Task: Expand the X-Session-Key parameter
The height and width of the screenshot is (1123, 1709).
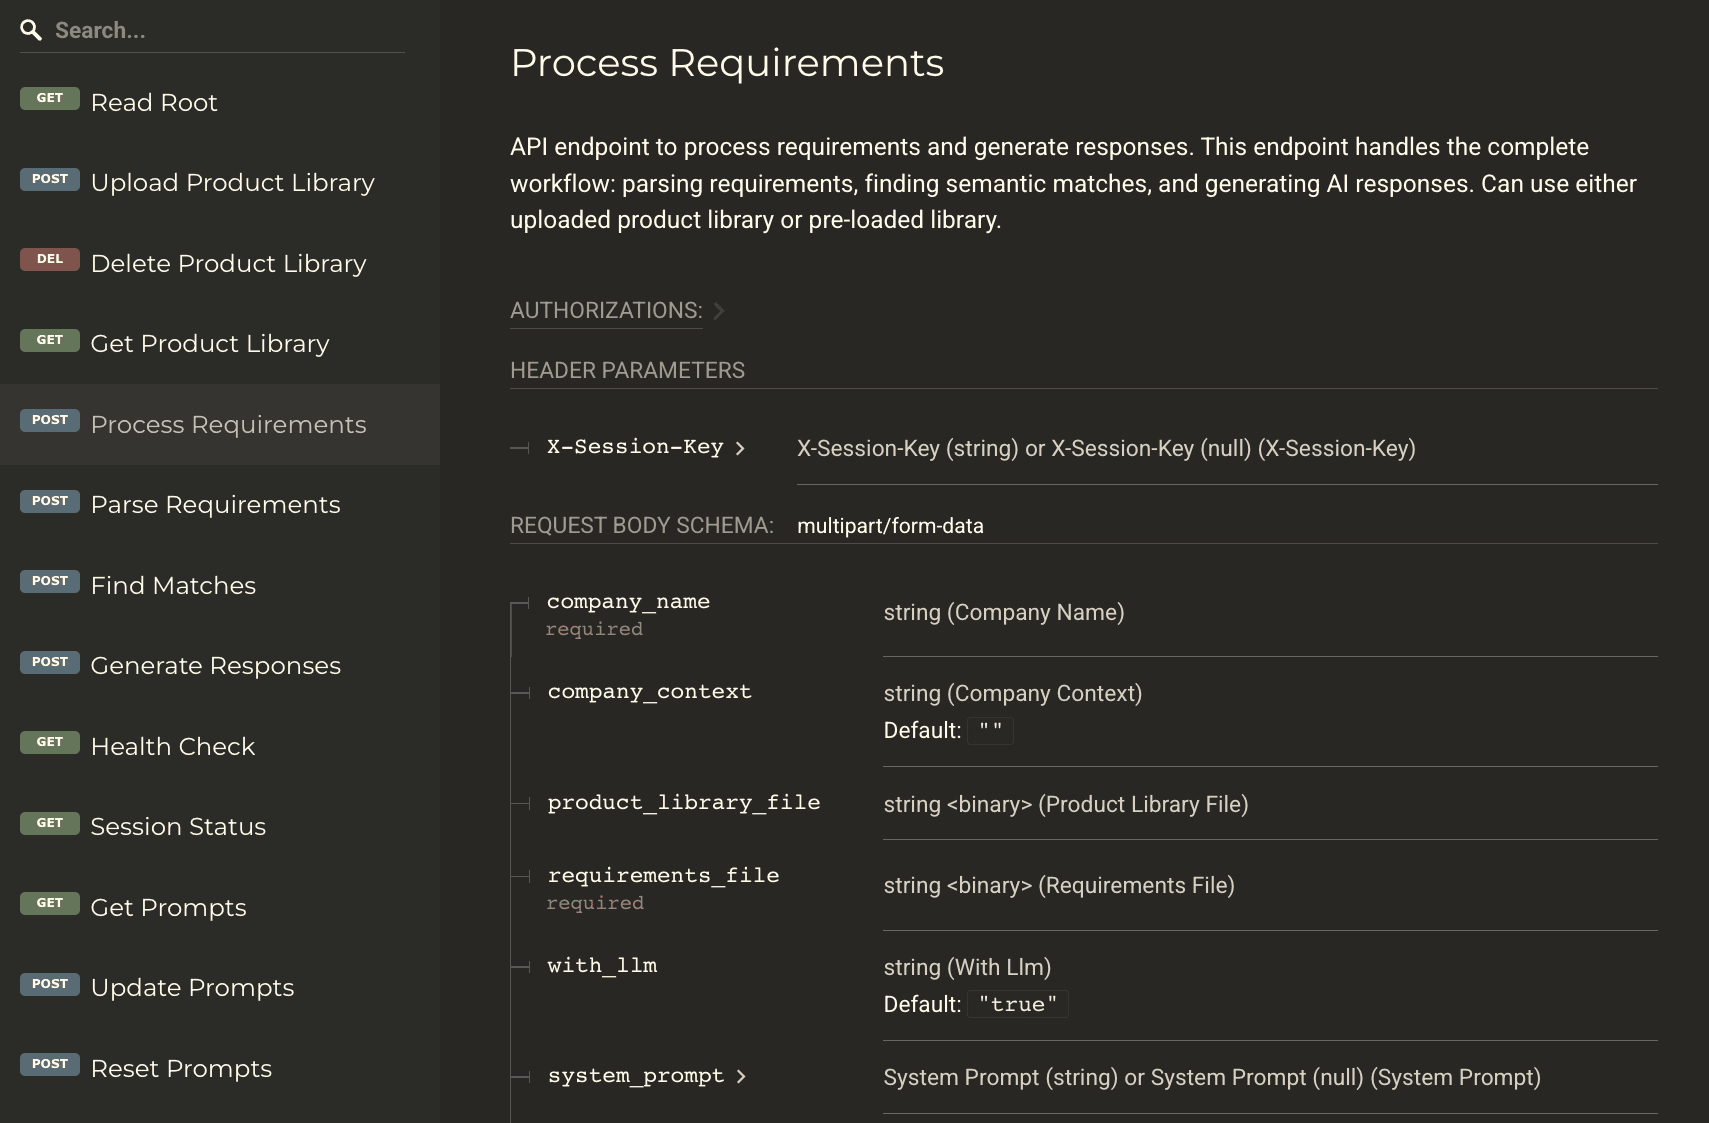Action: click(646, 447)
